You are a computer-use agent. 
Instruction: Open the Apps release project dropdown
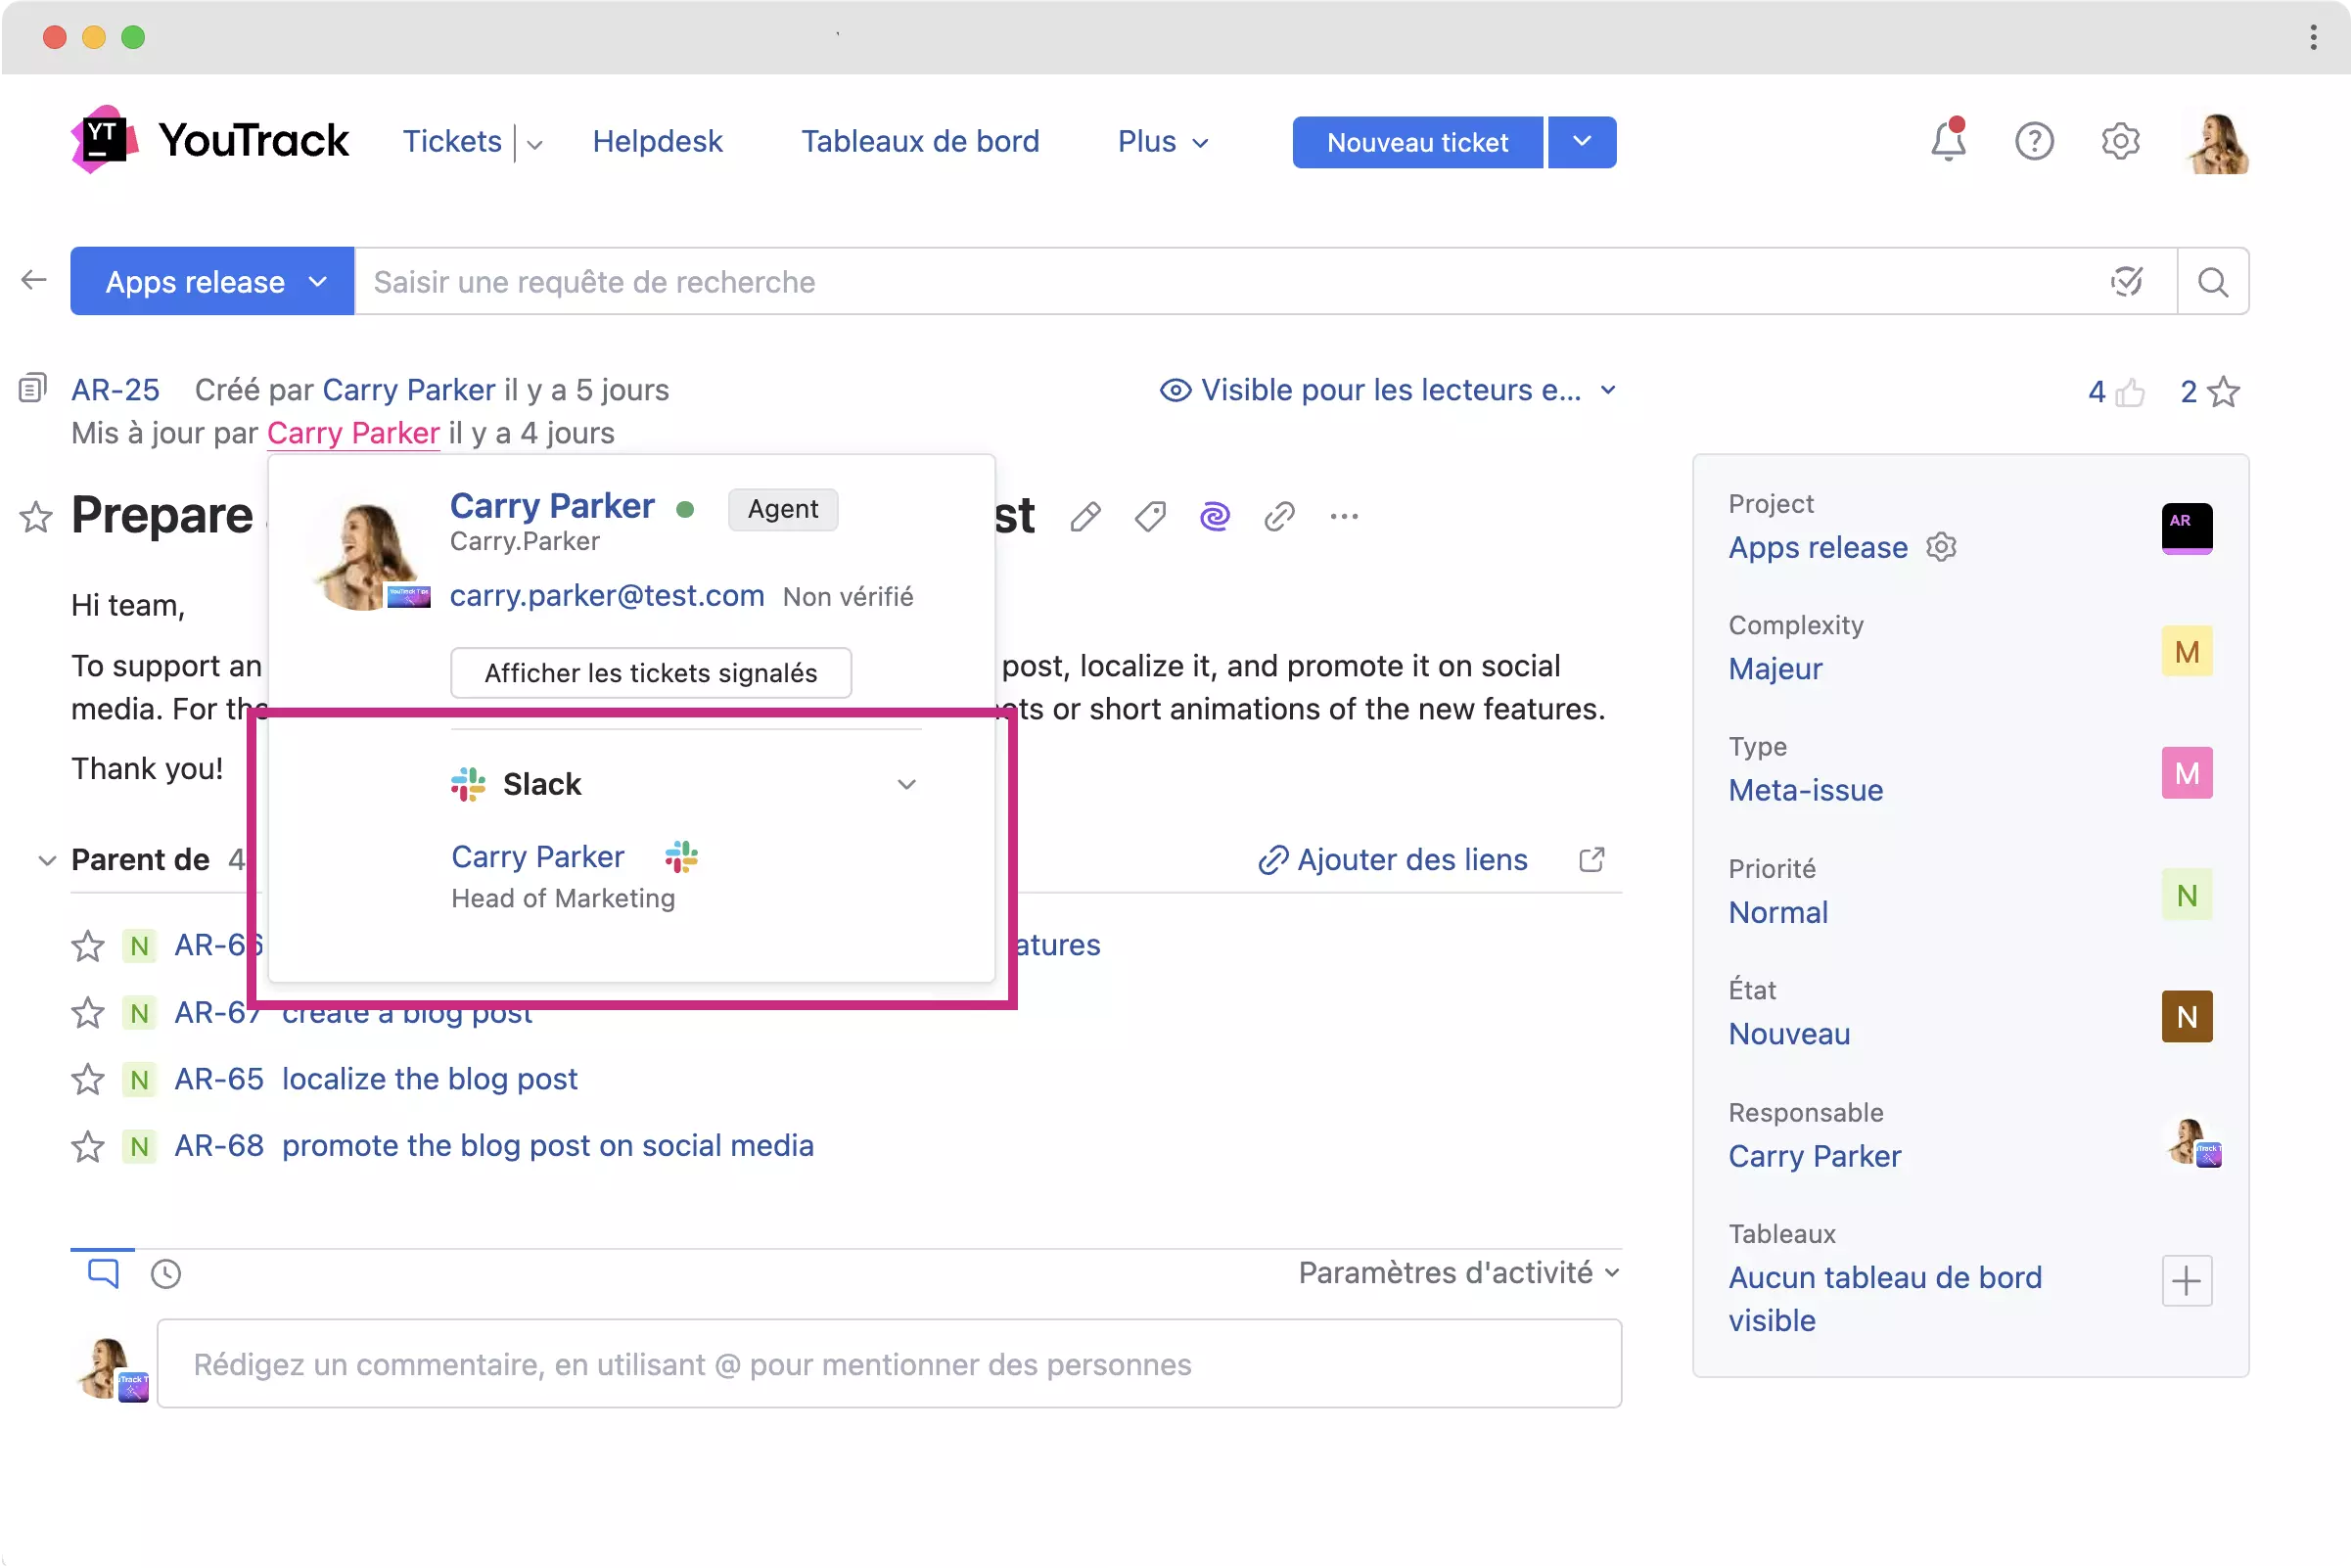coord(213,282)
